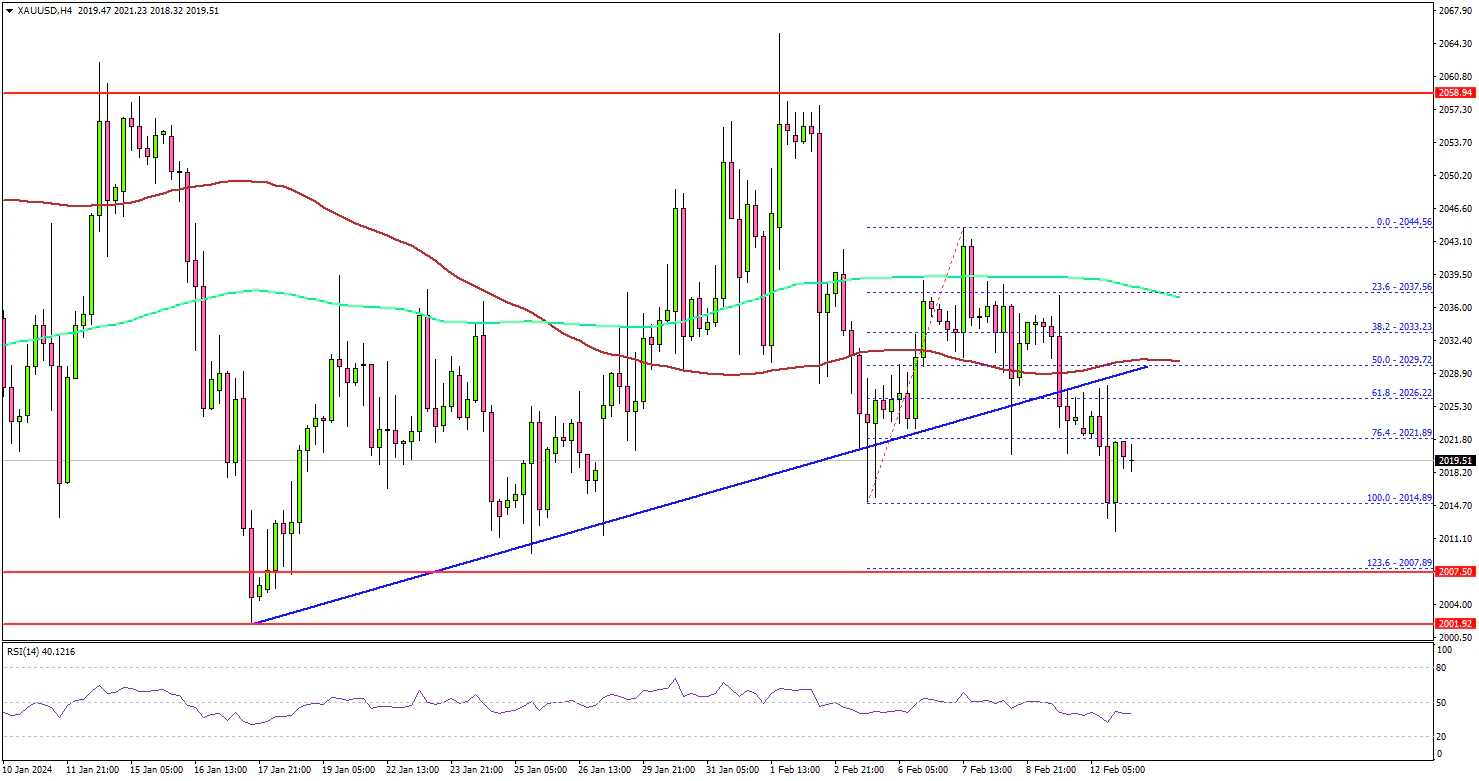Click the current price 2019.51 label

point(1455,461)
